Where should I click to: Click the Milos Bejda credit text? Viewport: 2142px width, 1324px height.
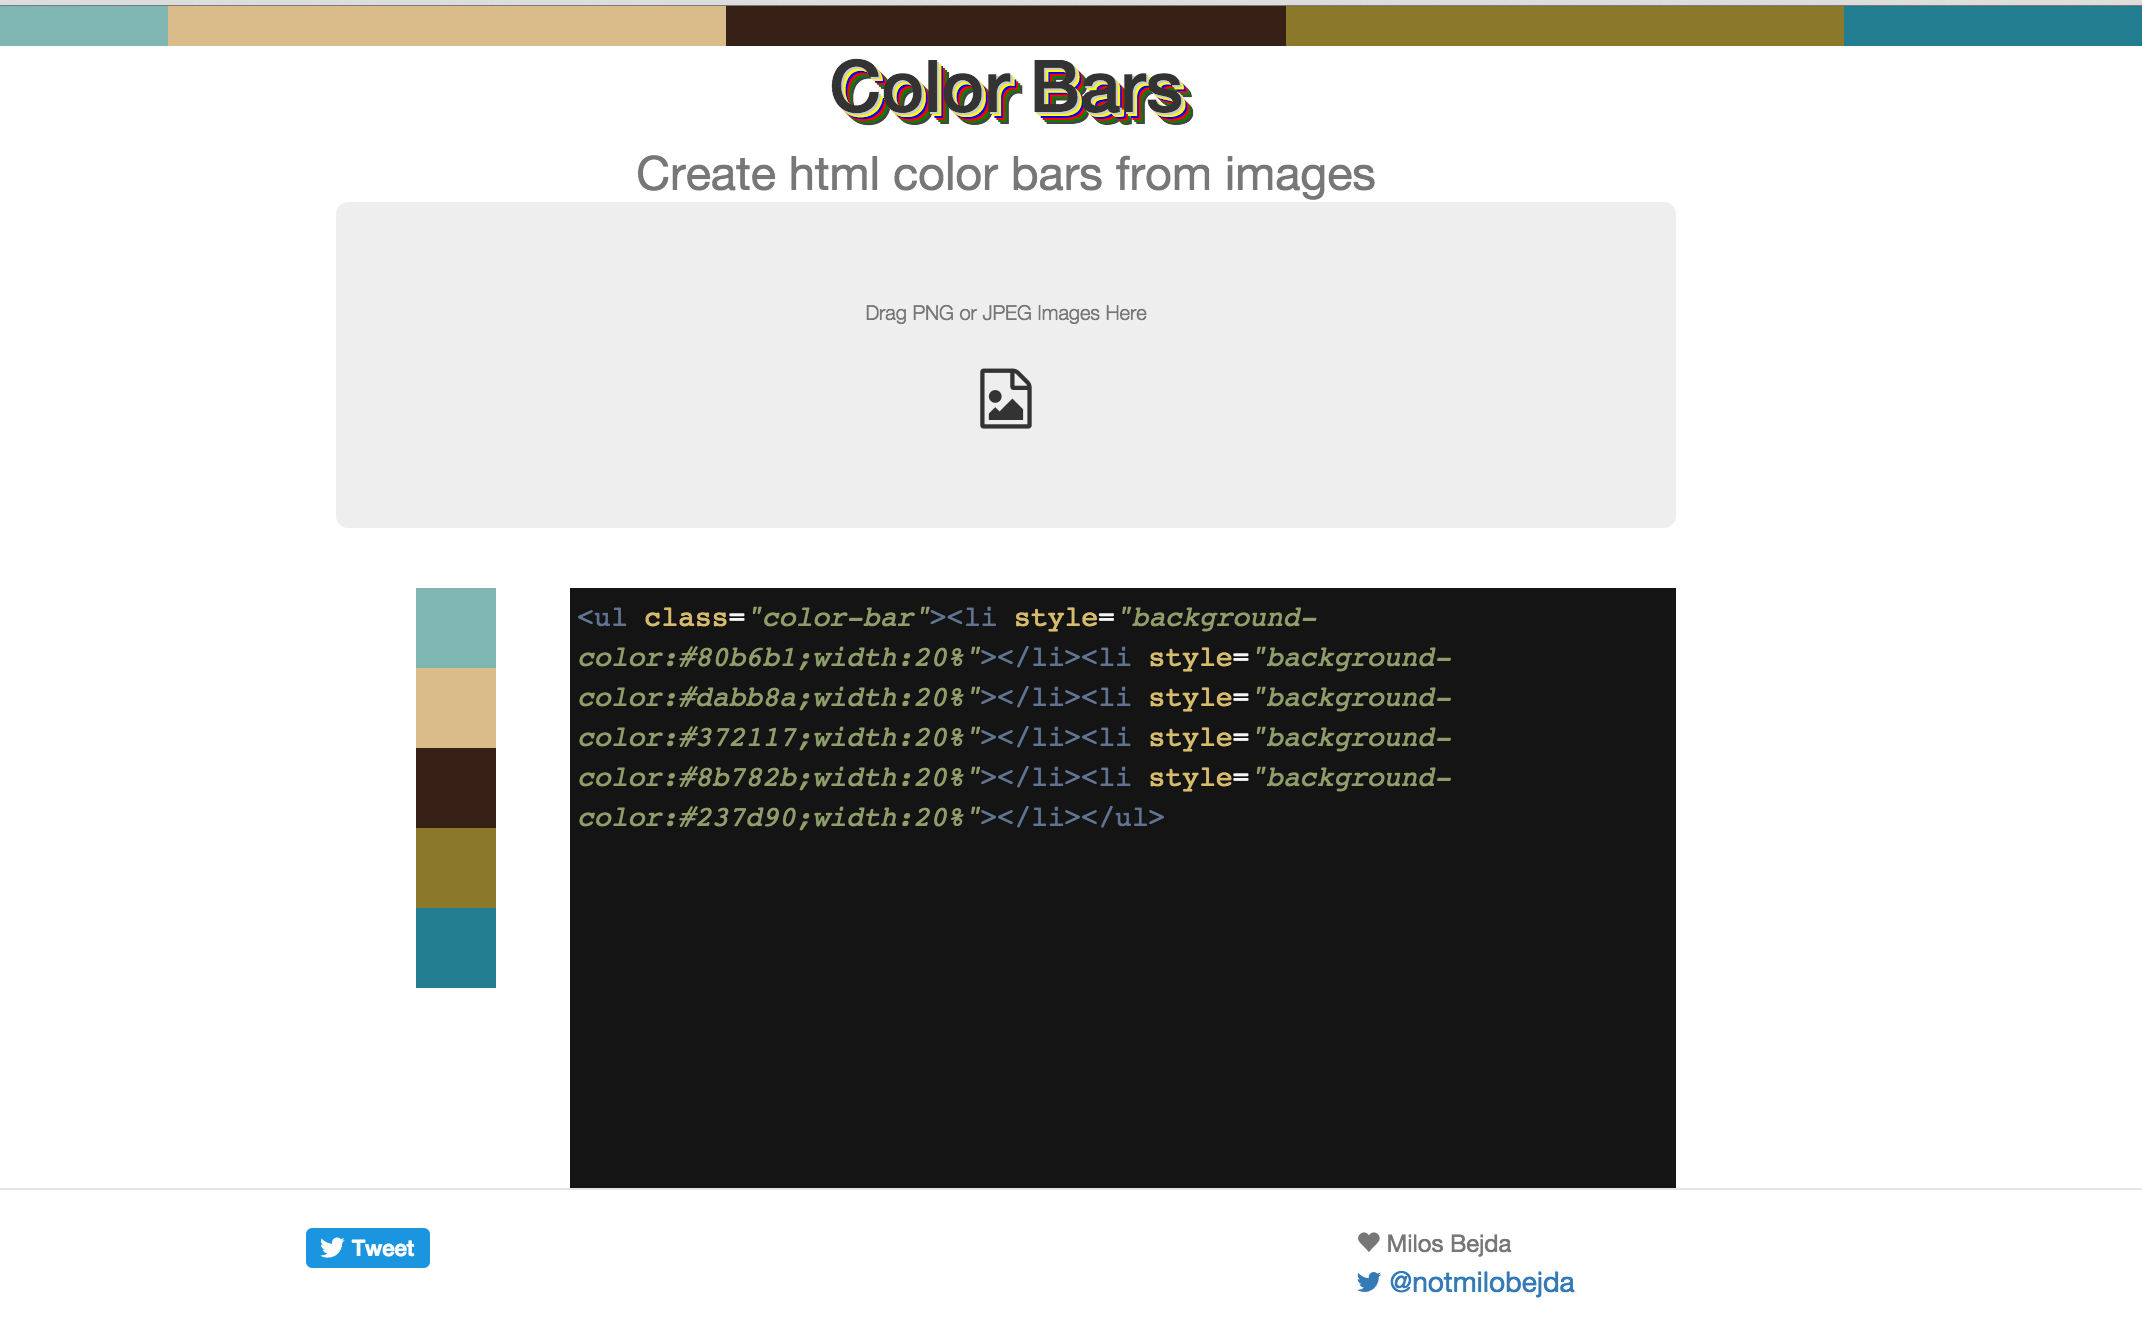pos(1448,1243)
